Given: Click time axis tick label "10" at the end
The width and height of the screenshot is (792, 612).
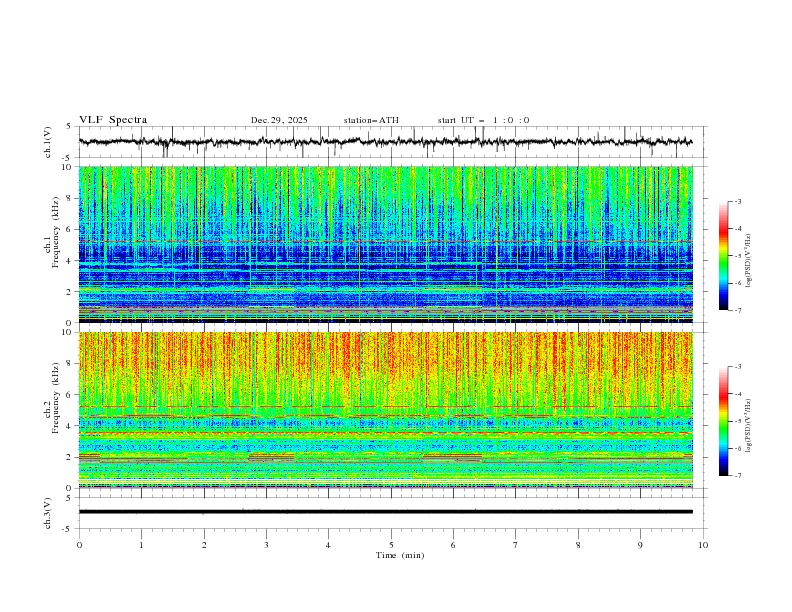Looking at the screenshot, I should (x=703, y=545).
